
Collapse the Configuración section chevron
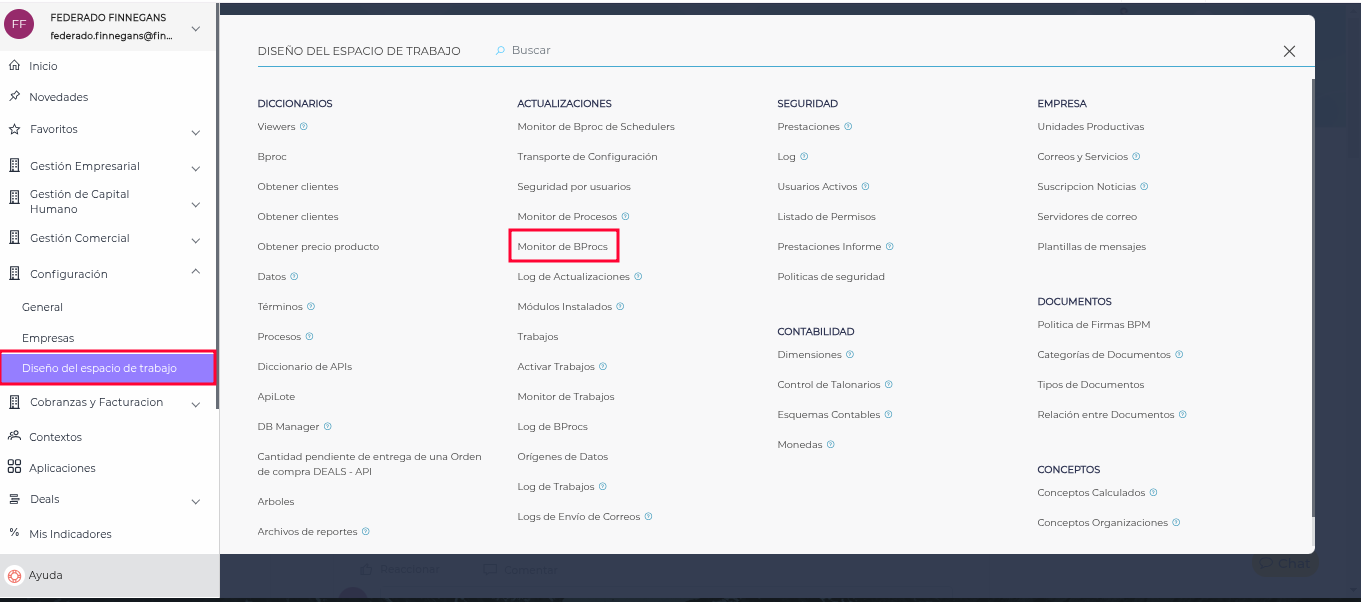click(196, 271)
